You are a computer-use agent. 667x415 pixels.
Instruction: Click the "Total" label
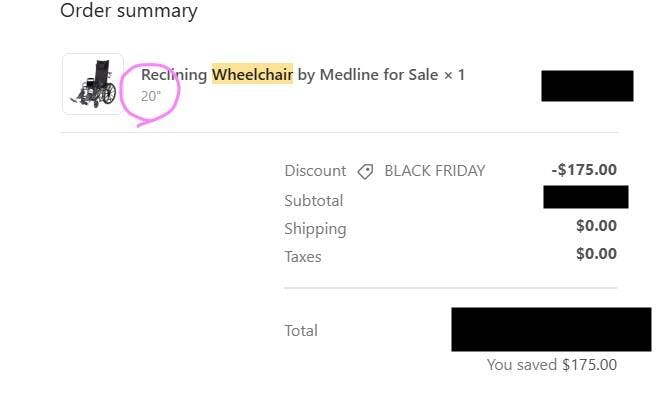coord(301,331)
